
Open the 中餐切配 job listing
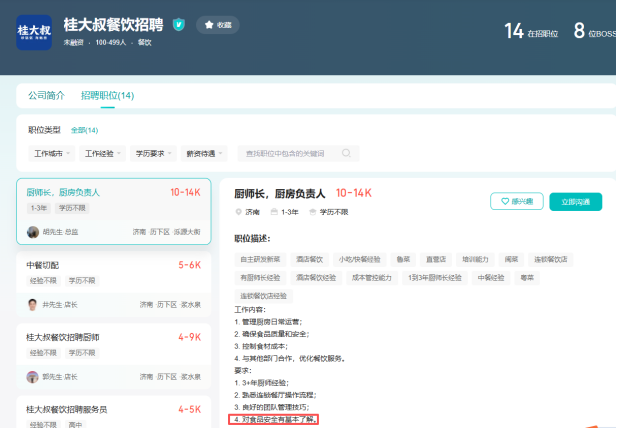point(114,284)
